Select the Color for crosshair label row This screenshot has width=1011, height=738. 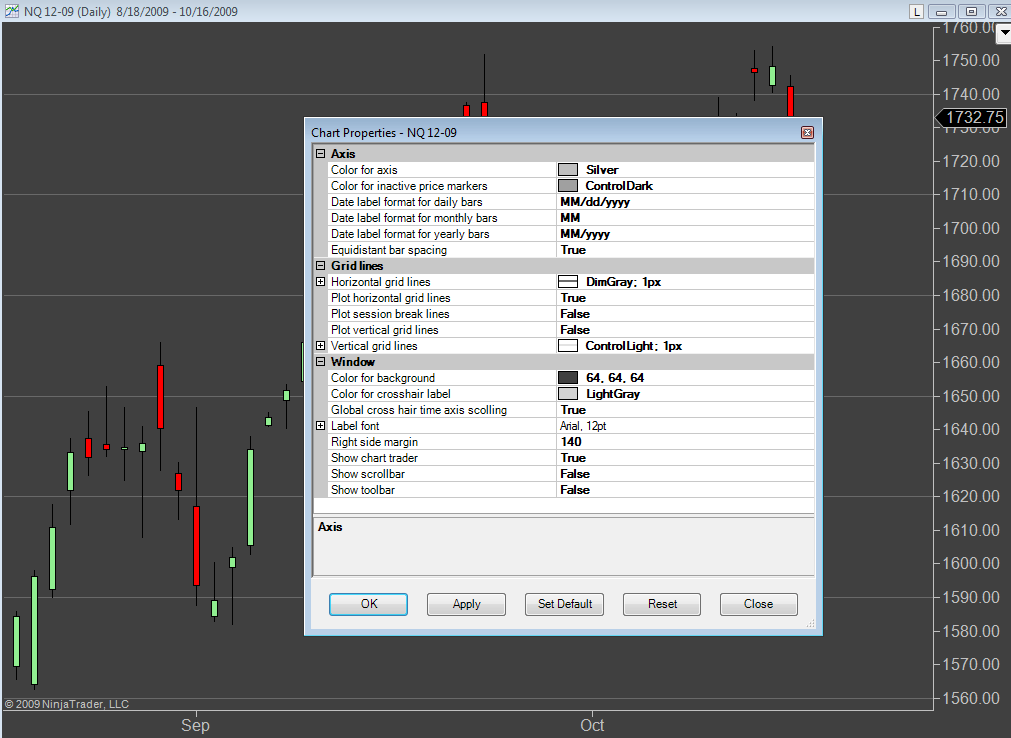(391, 394)
